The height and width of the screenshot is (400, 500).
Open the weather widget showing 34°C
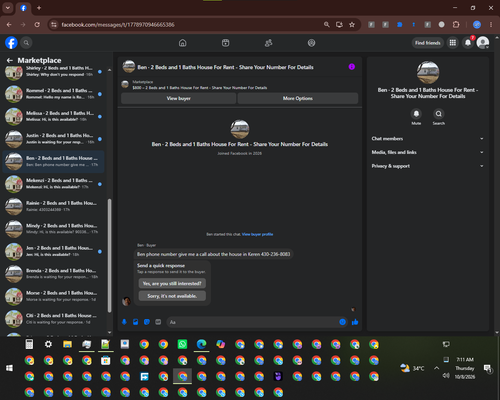pos(412,368)
